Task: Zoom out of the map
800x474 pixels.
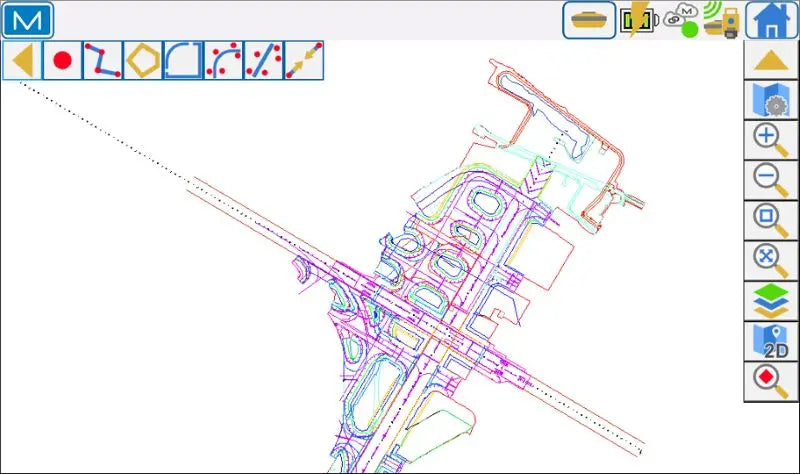Action: [x=769, y=181]
